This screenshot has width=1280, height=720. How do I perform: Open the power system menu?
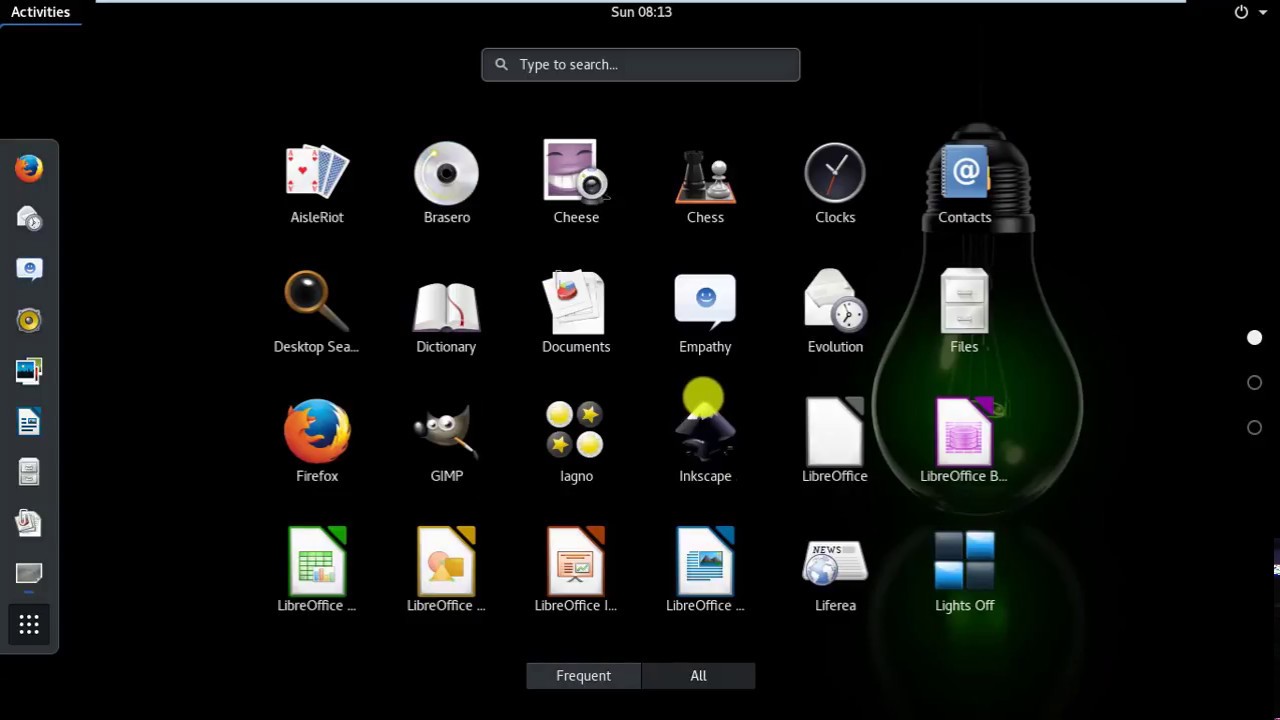pos(1250,12)
